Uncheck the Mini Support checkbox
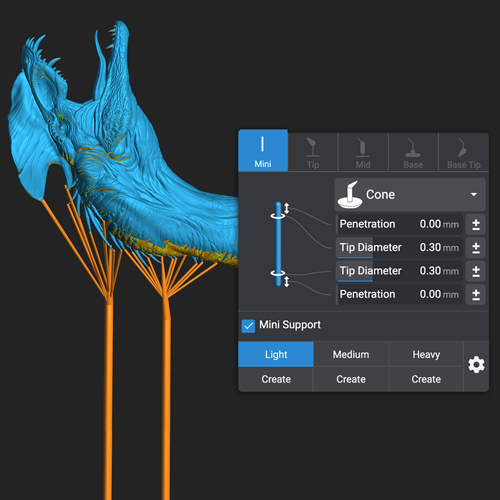This screenshot has height=500, width=500. pyautogui.click(x=248, y=326)
